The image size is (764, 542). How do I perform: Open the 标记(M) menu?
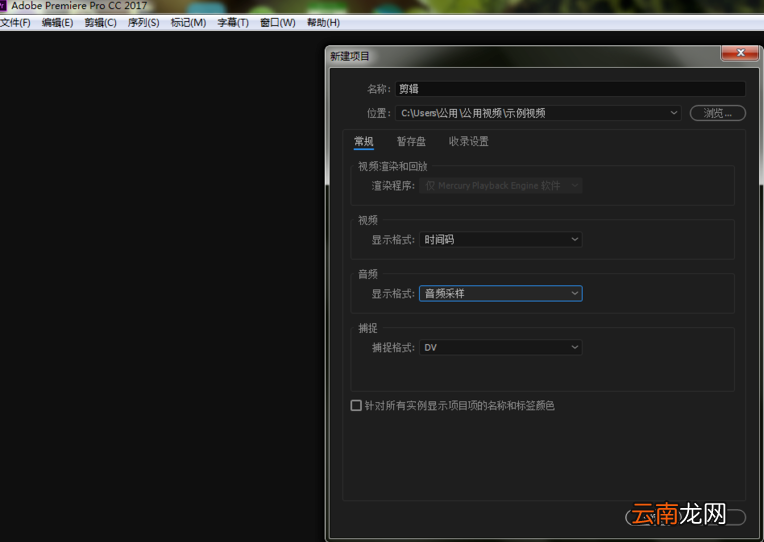click(x=188, y=23)
